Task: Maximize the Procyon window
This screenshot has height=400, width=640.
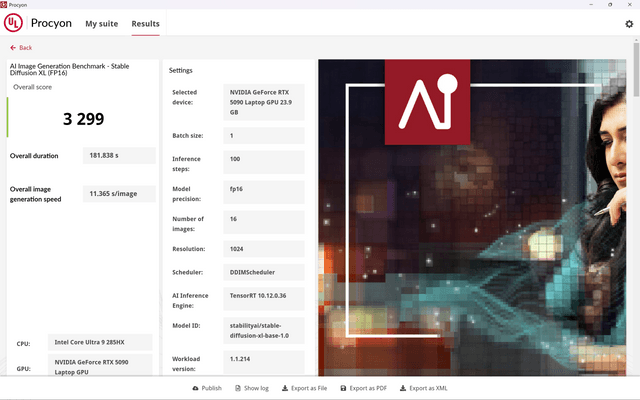Action: click(610, 4)
